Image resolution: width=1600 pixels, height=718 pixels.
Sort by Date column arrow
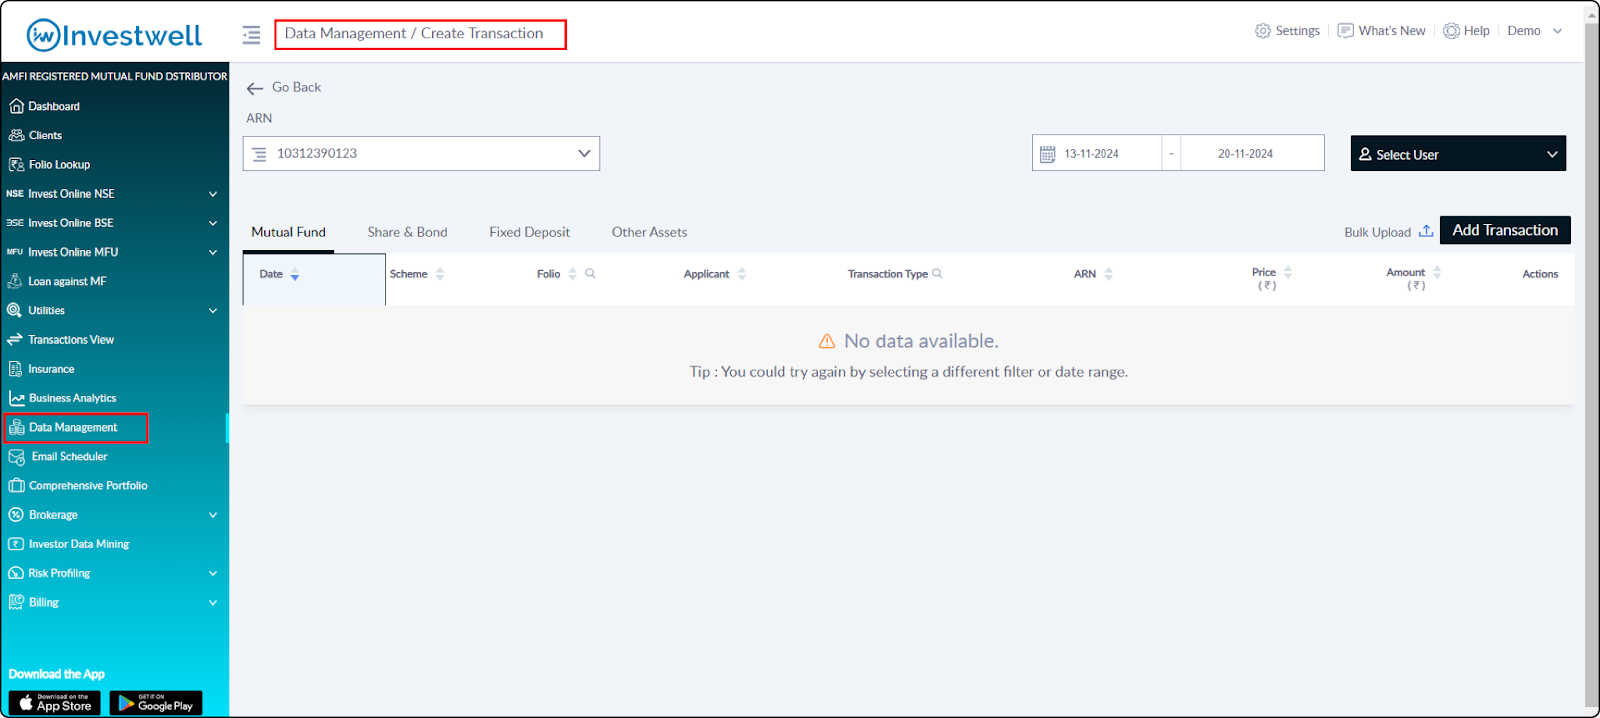(x=295, y=275)
